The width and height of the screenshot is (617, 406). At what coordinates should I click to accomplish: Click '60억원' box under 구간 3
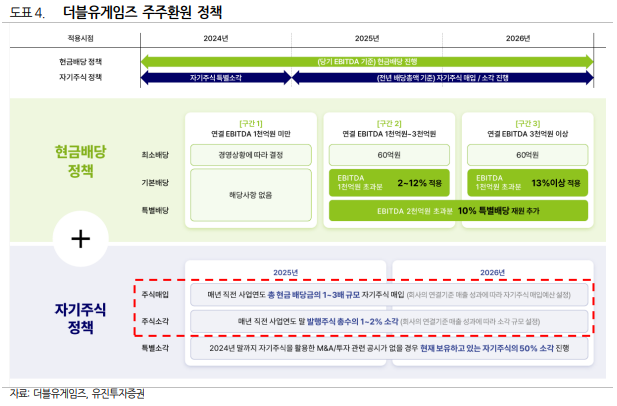(x=528, y=155)
